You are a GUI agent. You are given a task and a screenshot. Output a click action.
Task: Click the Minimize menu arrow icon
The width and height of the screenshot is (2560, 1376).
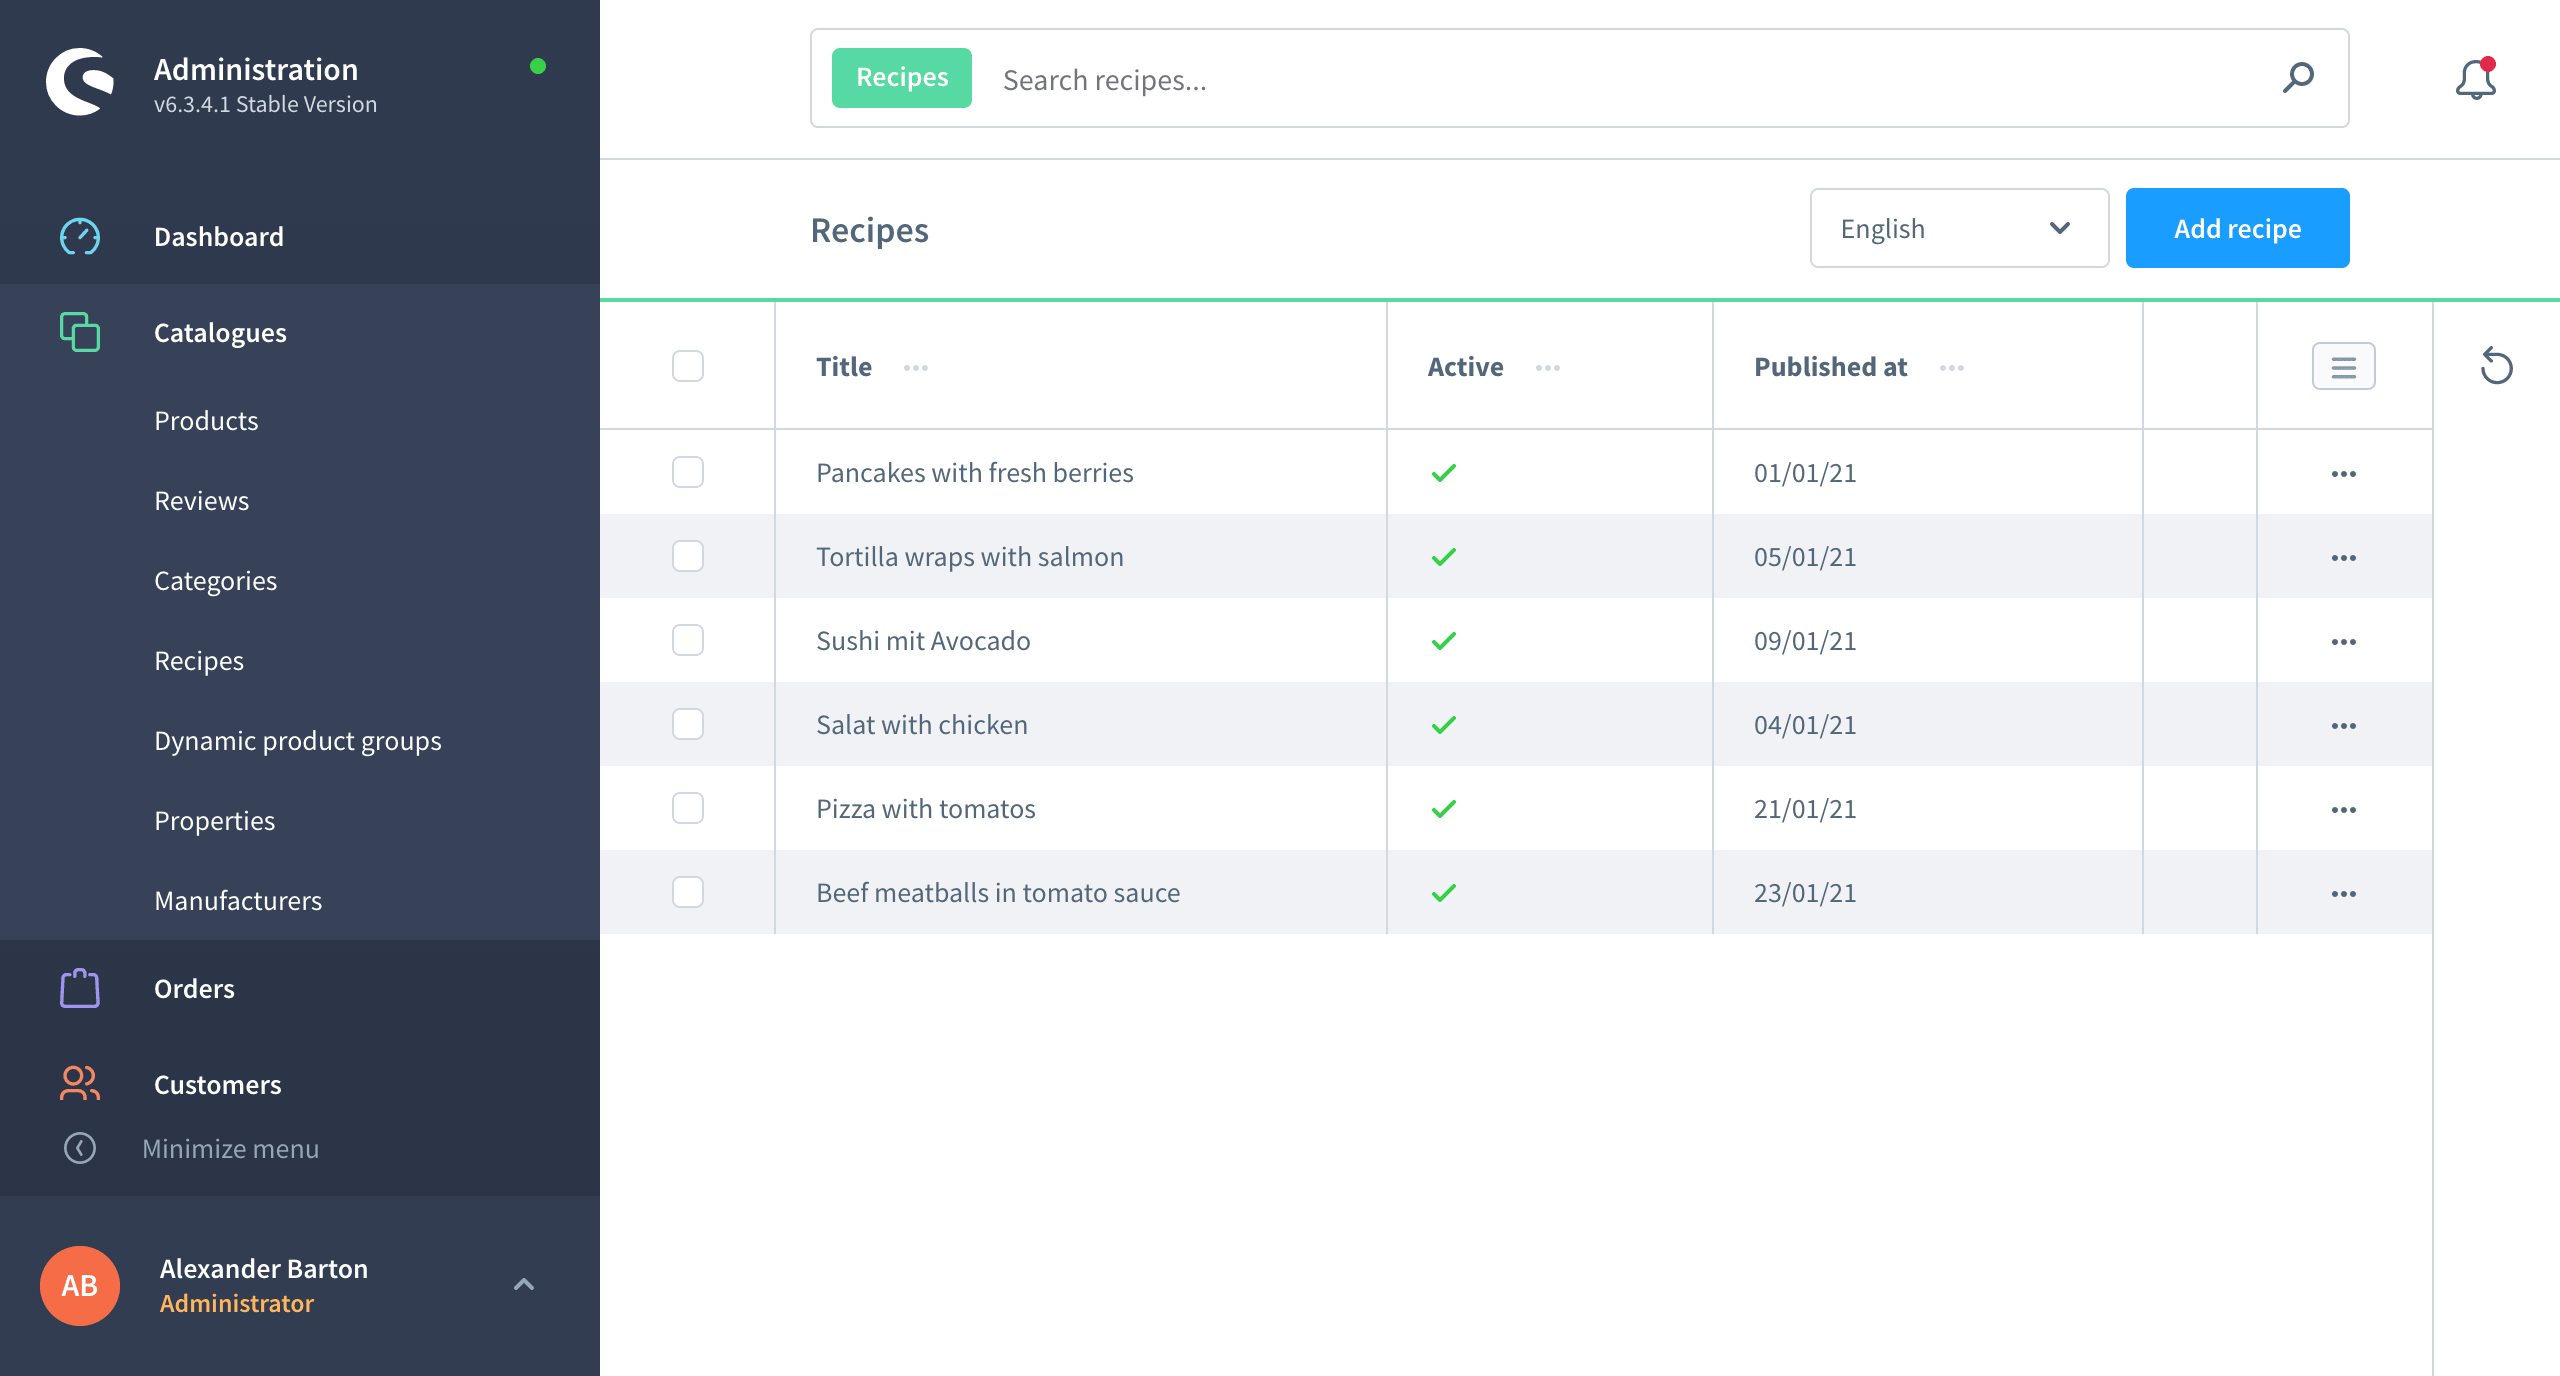click(80, 1148)
